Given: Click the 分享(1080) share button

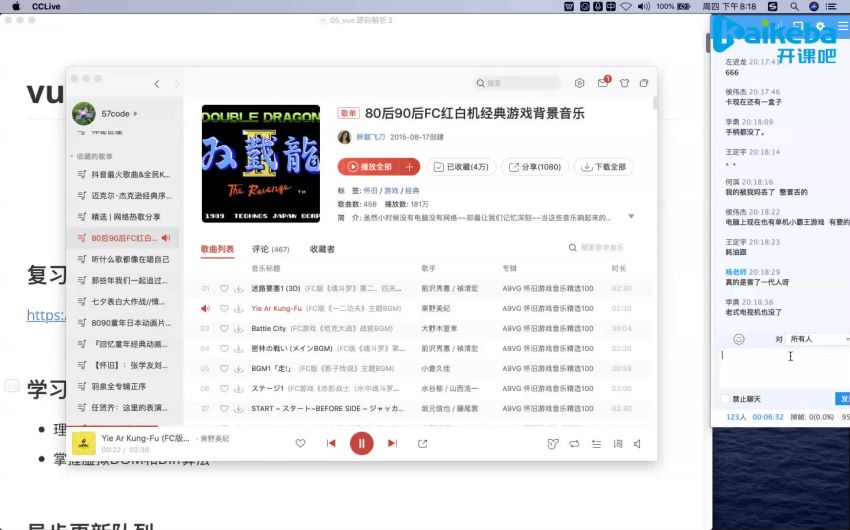Looking at the screenshot, I should (535, 167).
